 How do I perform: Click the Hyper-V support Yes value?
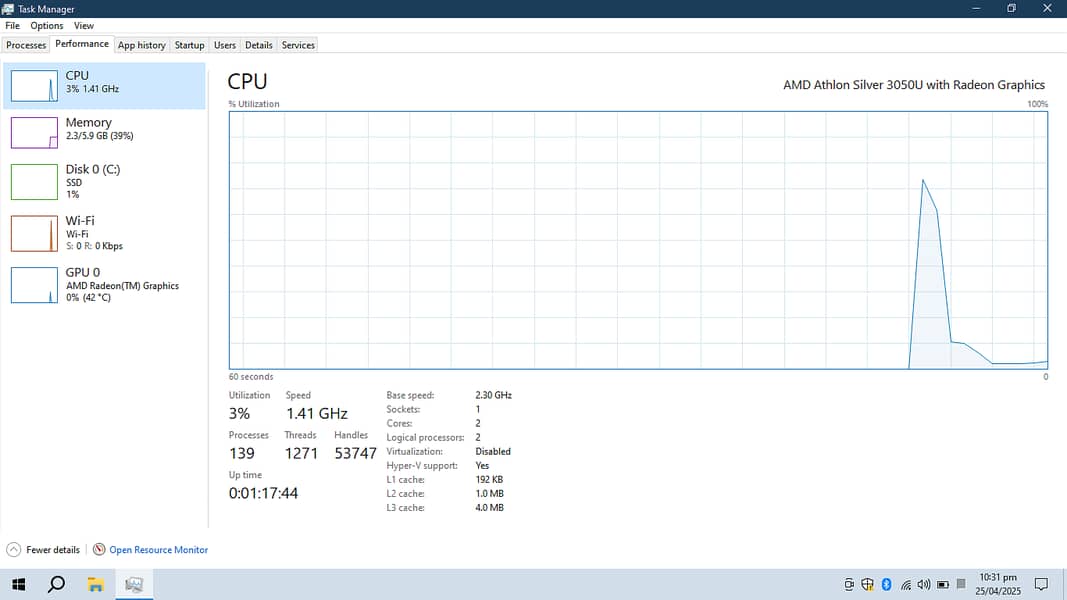click(x=482, y=466)
